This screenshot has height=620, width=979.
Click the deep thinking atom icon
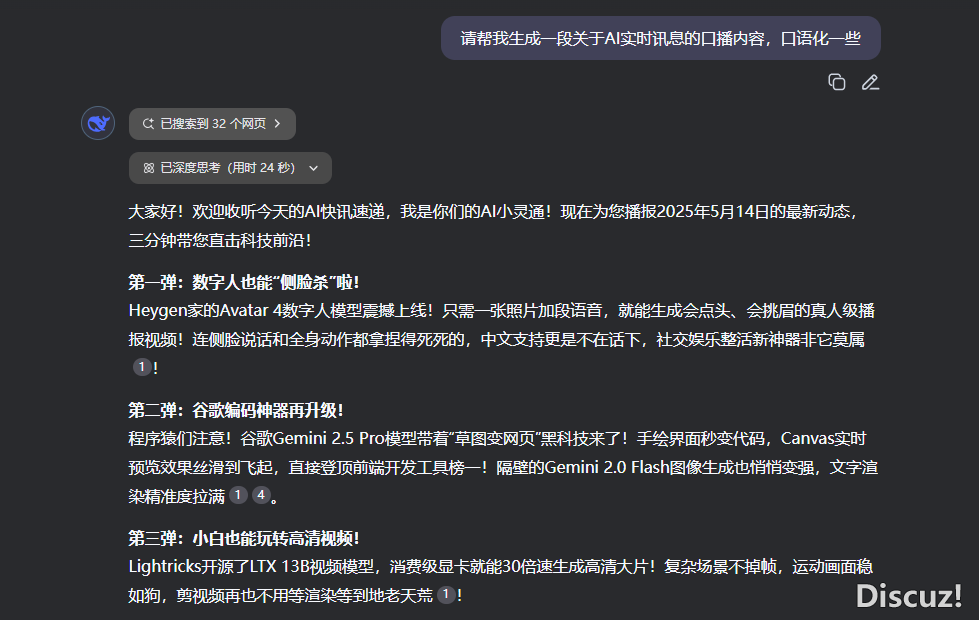click(149, 168)
